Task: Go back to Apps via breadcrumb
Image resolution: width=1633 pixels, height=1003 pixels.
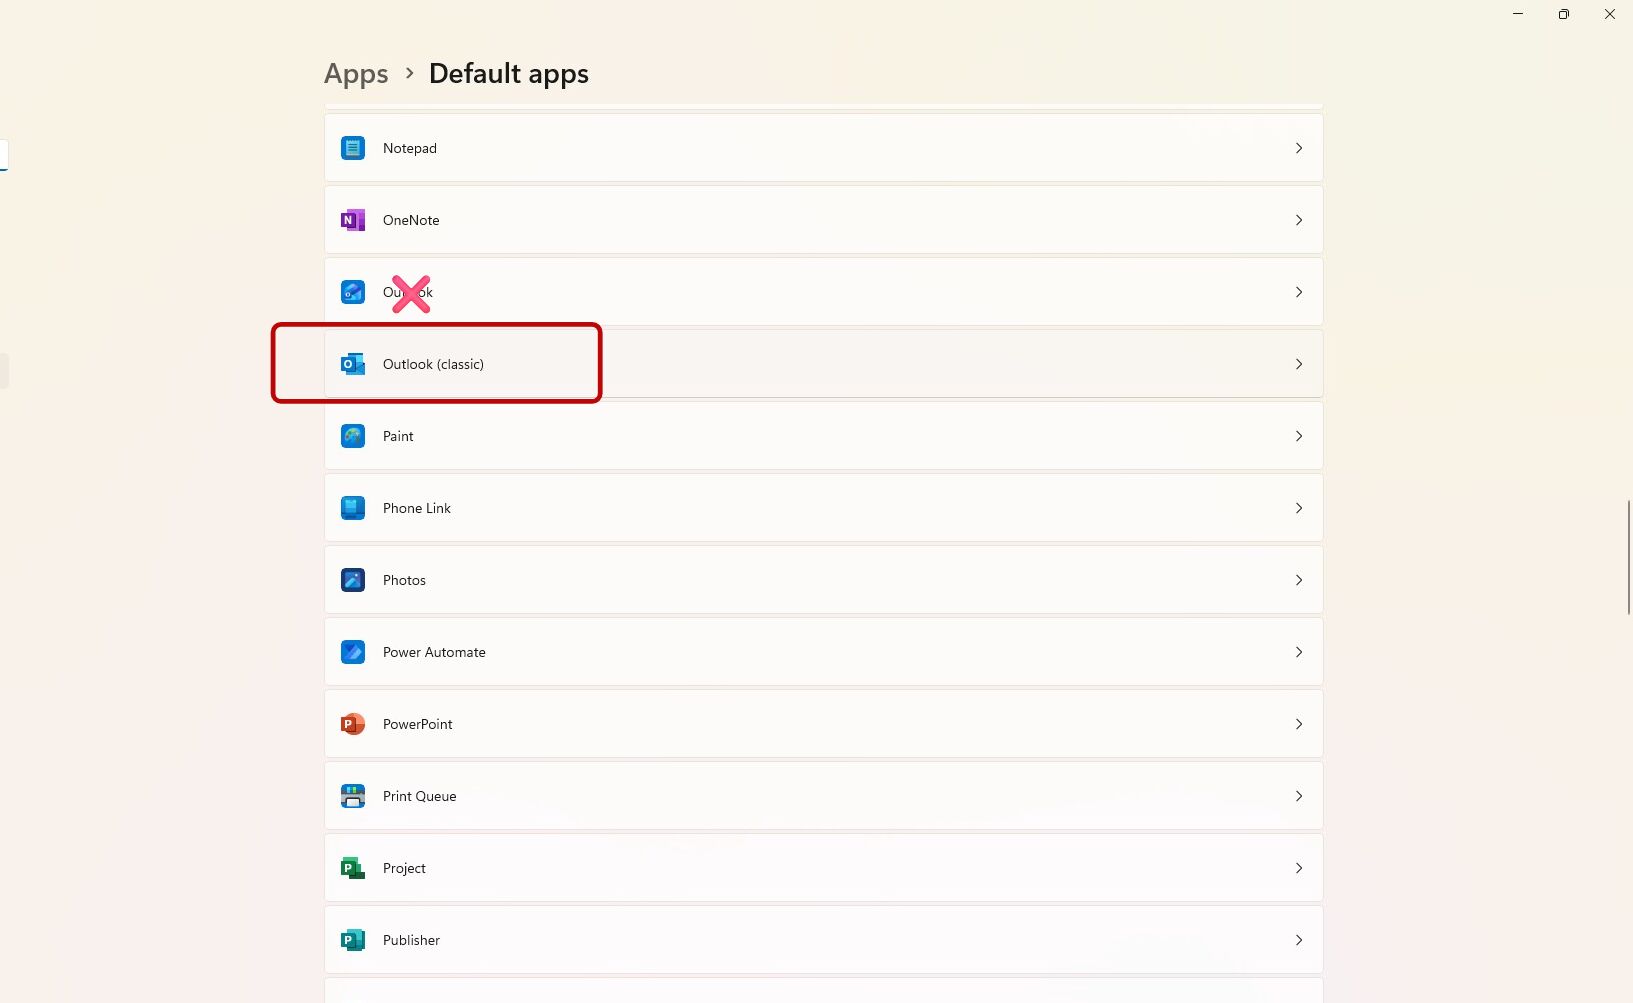Action: (x=356, y=74)
